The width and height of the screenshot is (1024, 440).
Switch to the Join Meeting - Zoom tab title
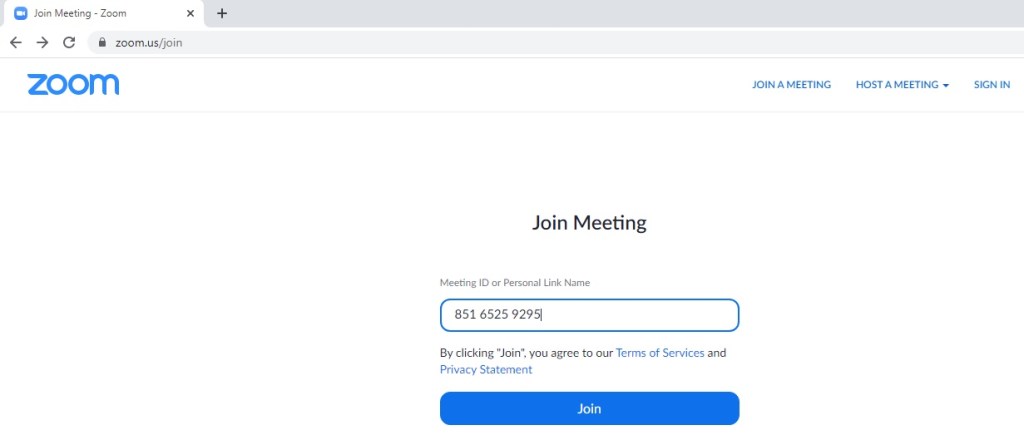click(80, 13)
